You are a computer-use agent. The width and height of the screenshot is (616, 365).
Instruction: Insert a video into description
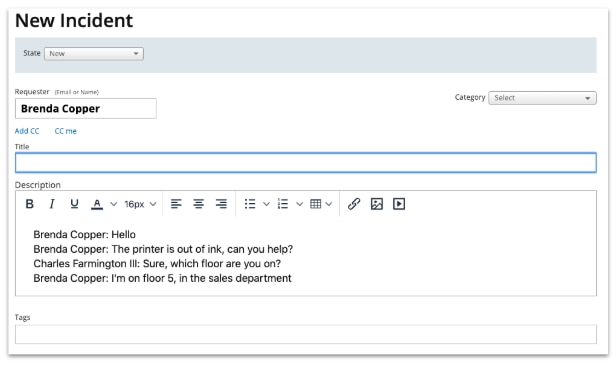click(399, 204)
